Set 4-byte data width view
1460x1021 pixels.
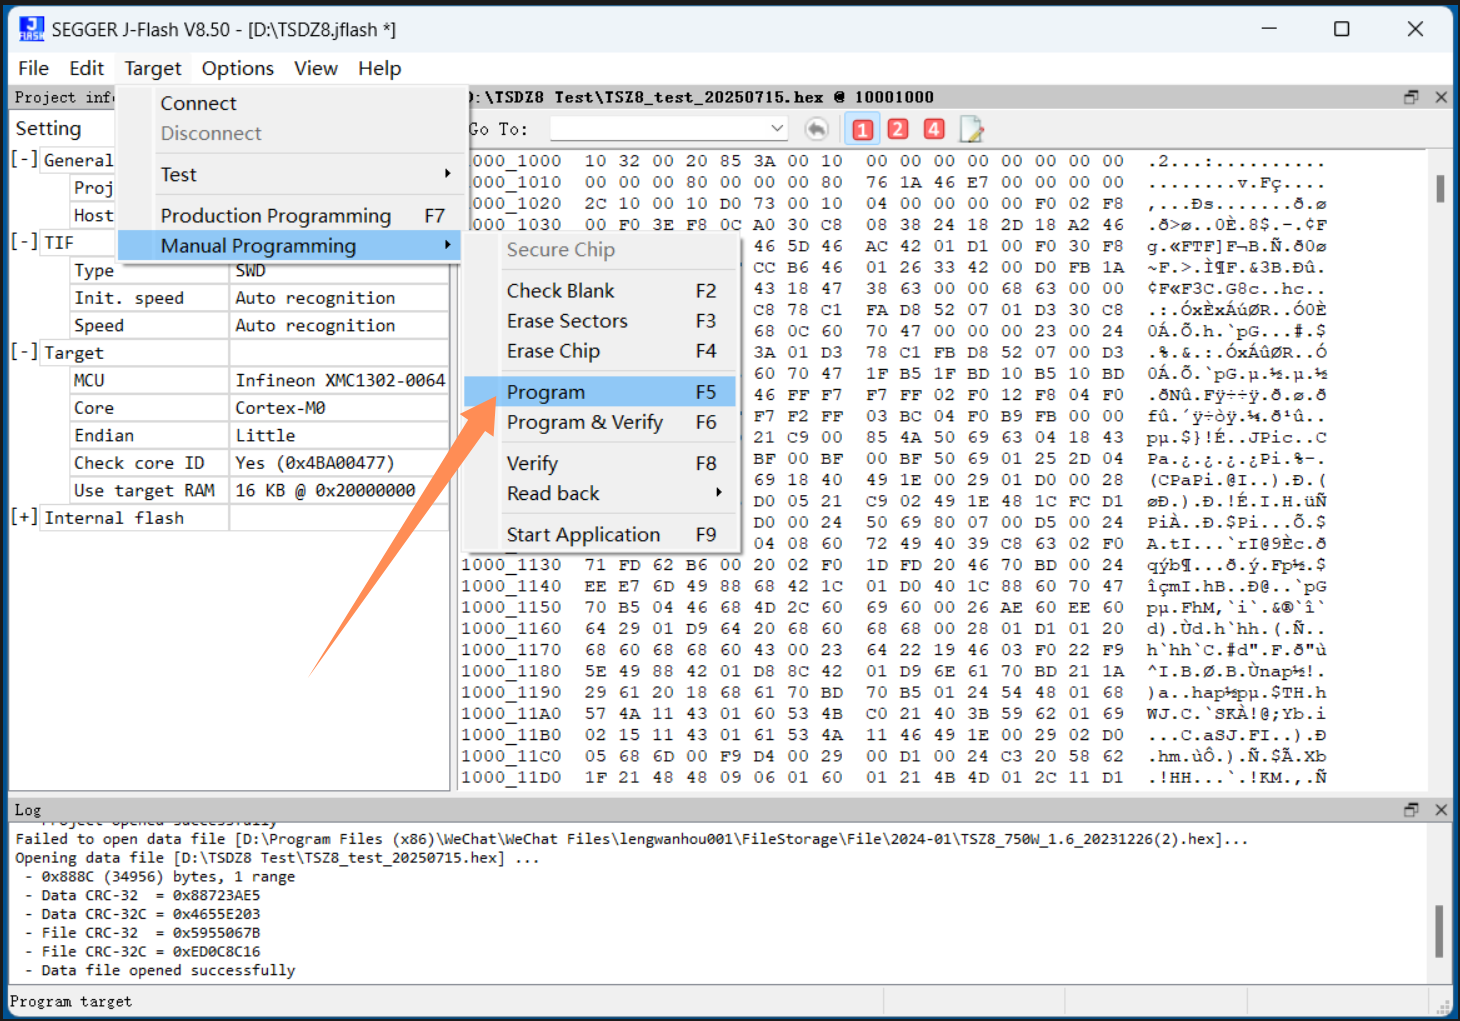pyautogui.click(x=934, y=129)
